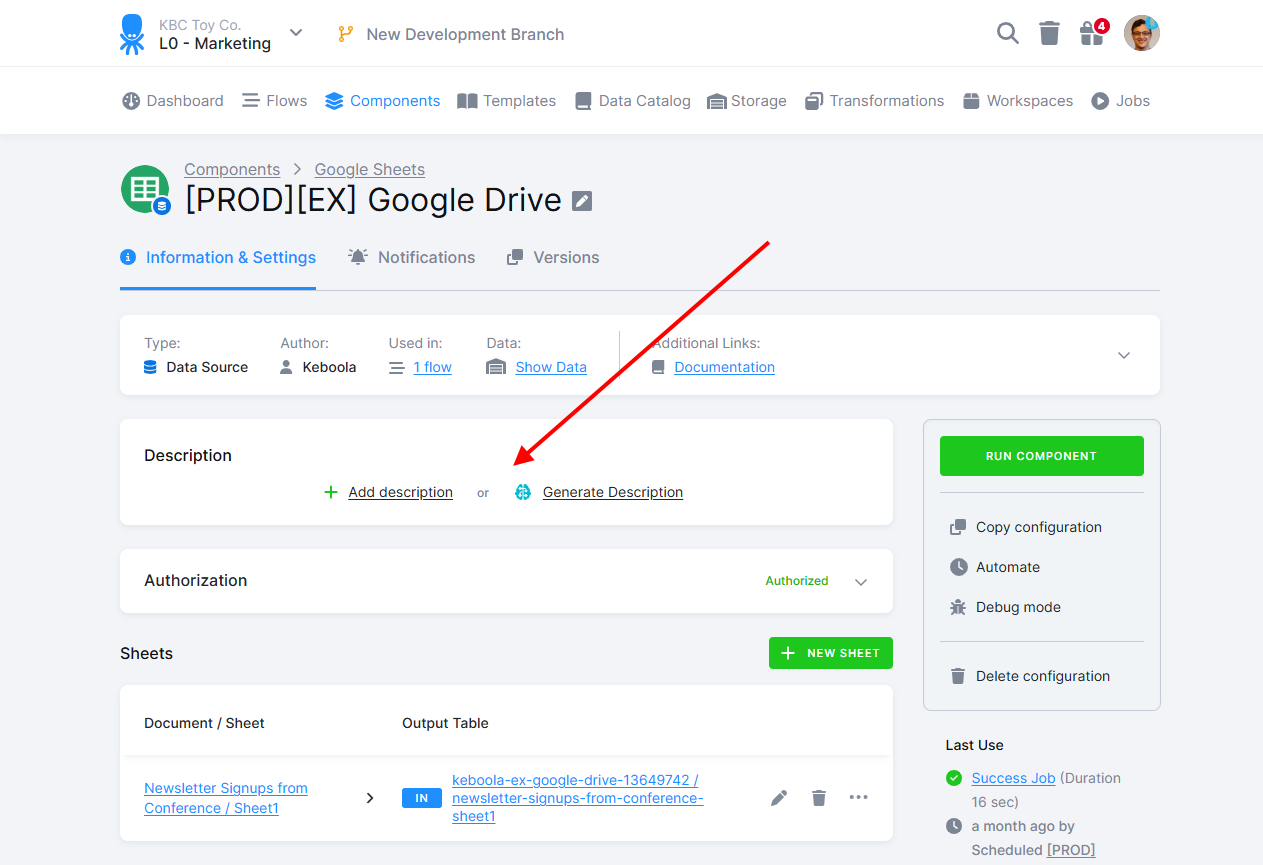Viewport: 1263px width, 865px height.
Task: Open the Success Job link
Action: click(x=1013, y=778)
